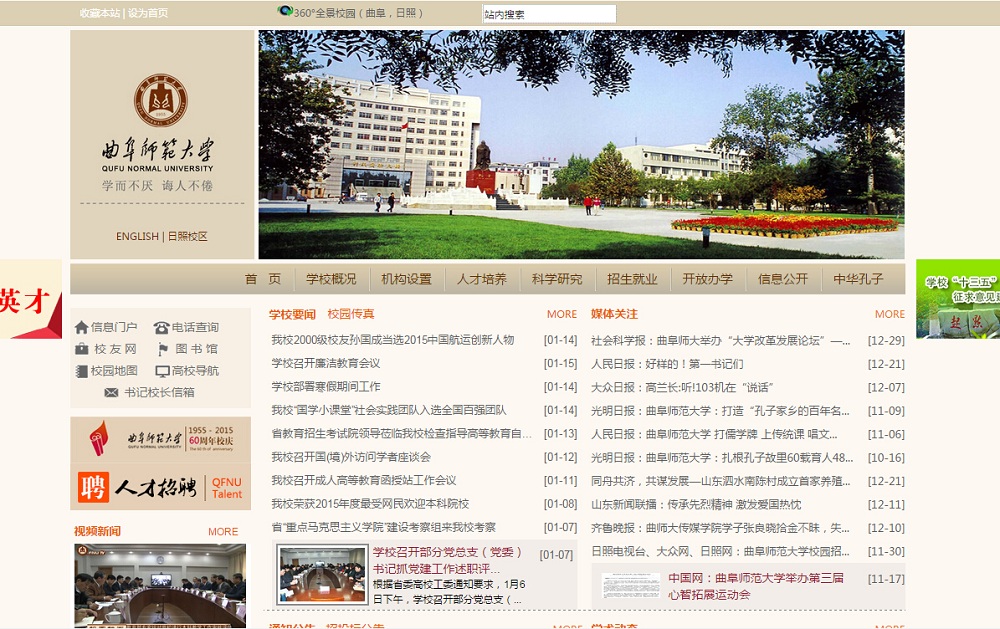Open media item 大众日报：高兰长 103机在说话

(682, 387)
